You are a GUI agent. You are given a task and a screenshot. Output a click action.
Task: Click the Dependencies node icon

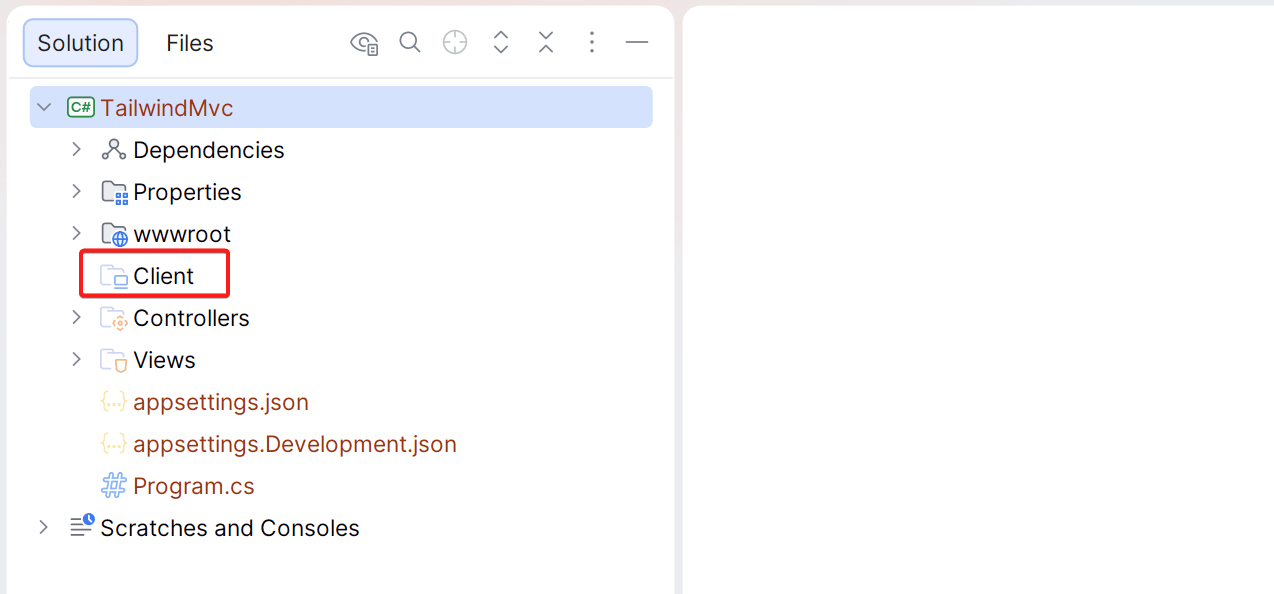coord(112,149)
